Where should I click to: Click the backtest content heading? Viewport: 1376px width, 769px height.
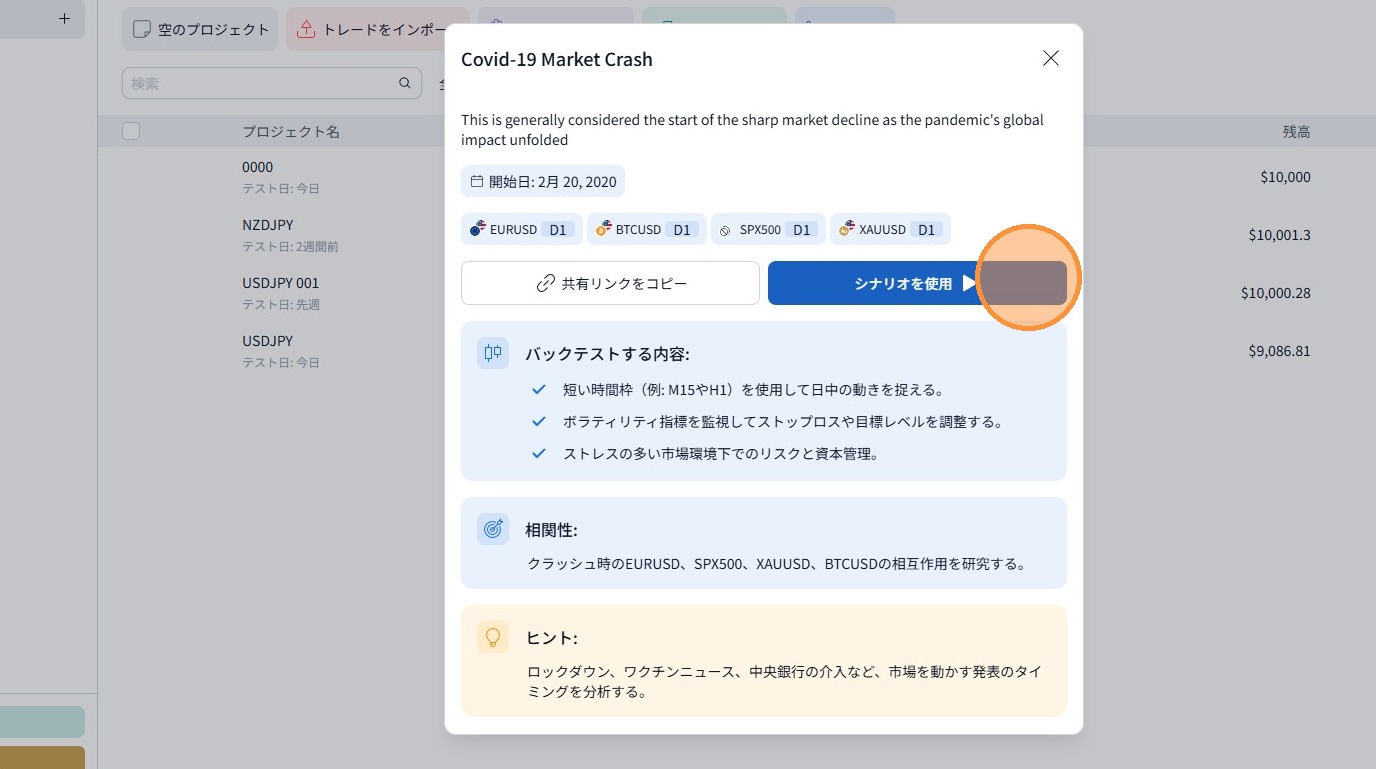[607, 354]
